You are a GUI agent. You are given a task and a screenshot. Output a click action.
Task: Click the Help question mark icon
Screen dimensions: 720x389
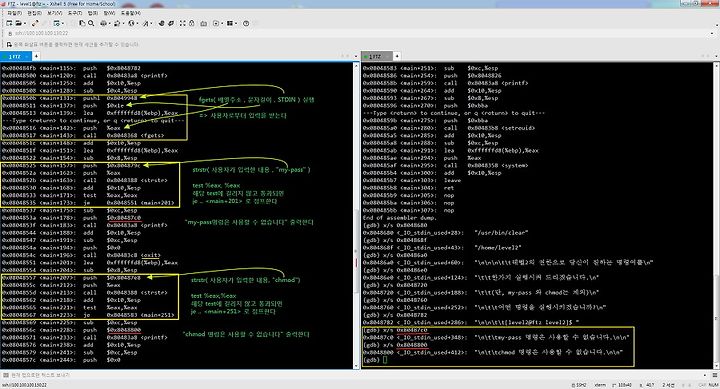click(246, 23)
